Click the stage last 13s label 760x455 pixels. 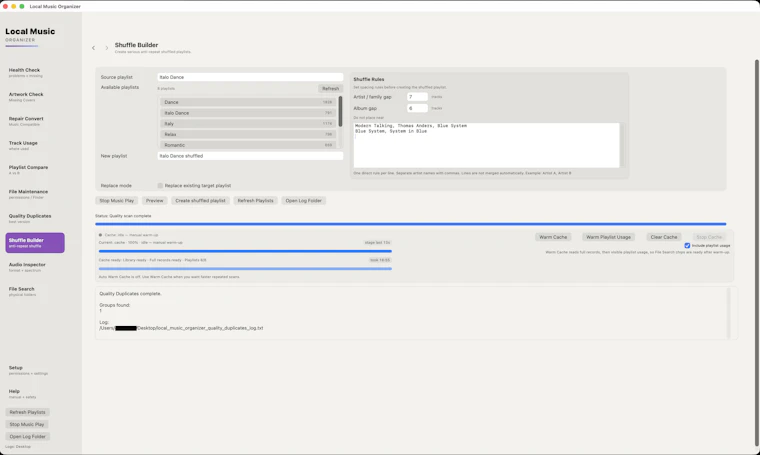coord(378,243)
